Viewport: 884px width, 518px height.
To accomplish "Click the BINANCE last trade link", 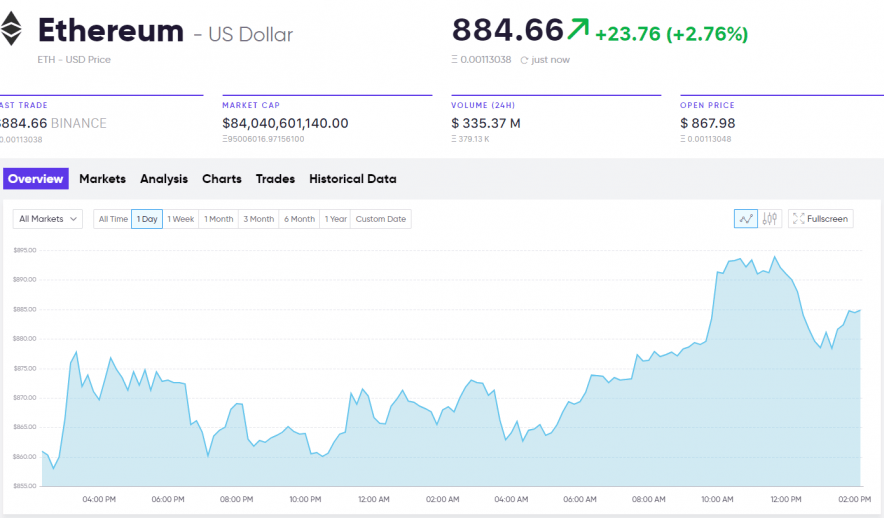I will 78,123.
